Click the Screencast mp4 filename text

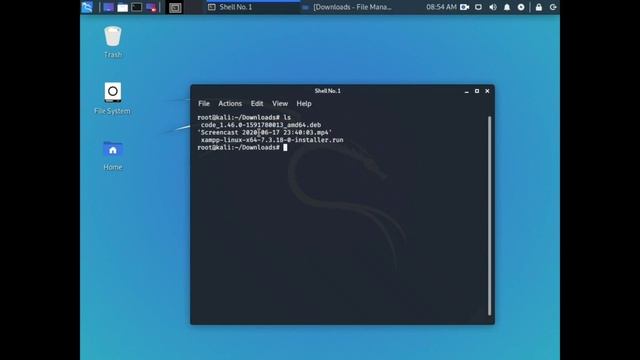click(264, 133)
